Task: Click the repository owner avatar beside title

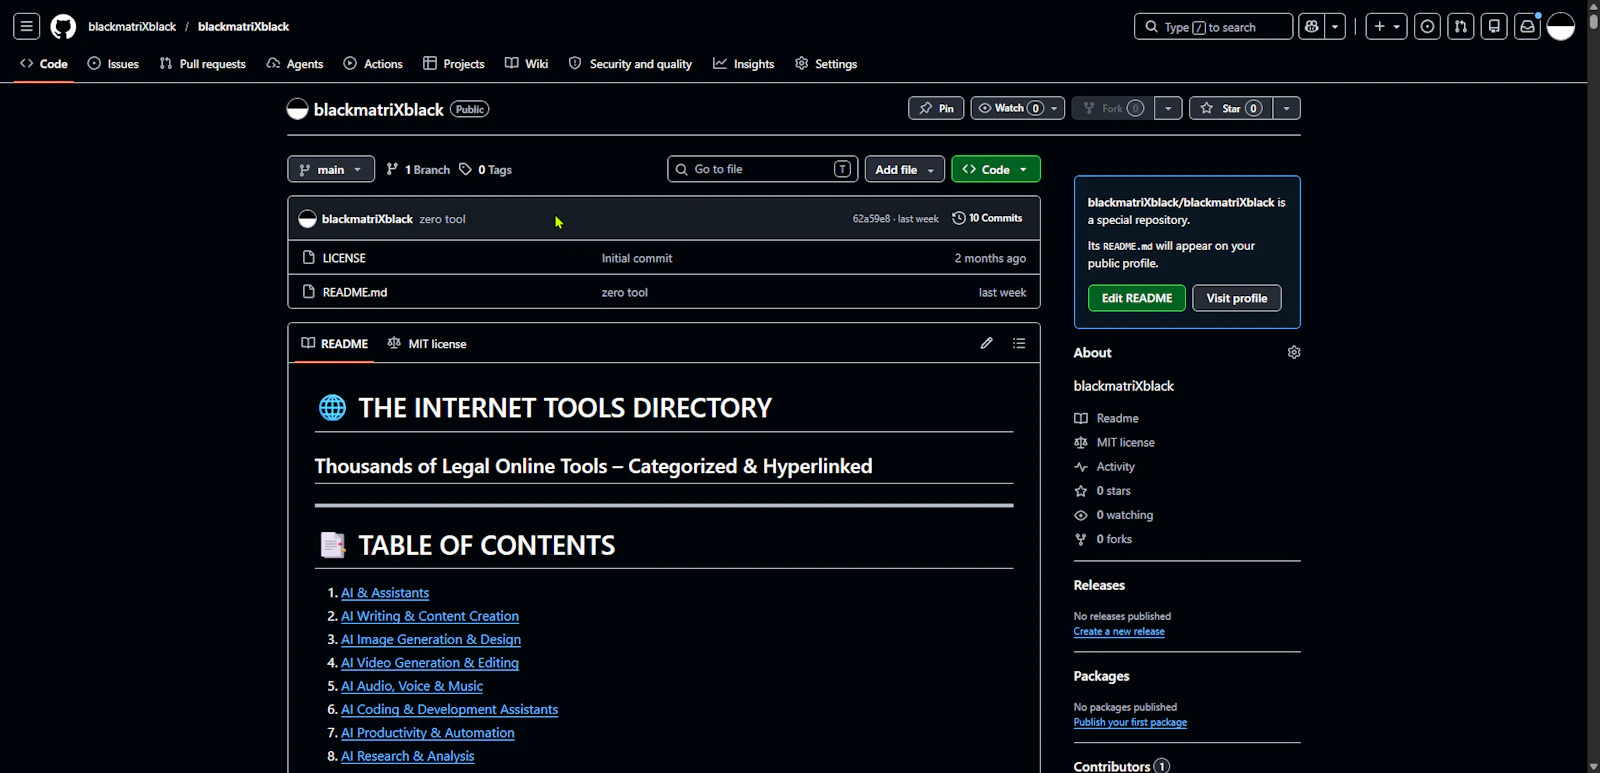Action: click(x=297, y=109)
